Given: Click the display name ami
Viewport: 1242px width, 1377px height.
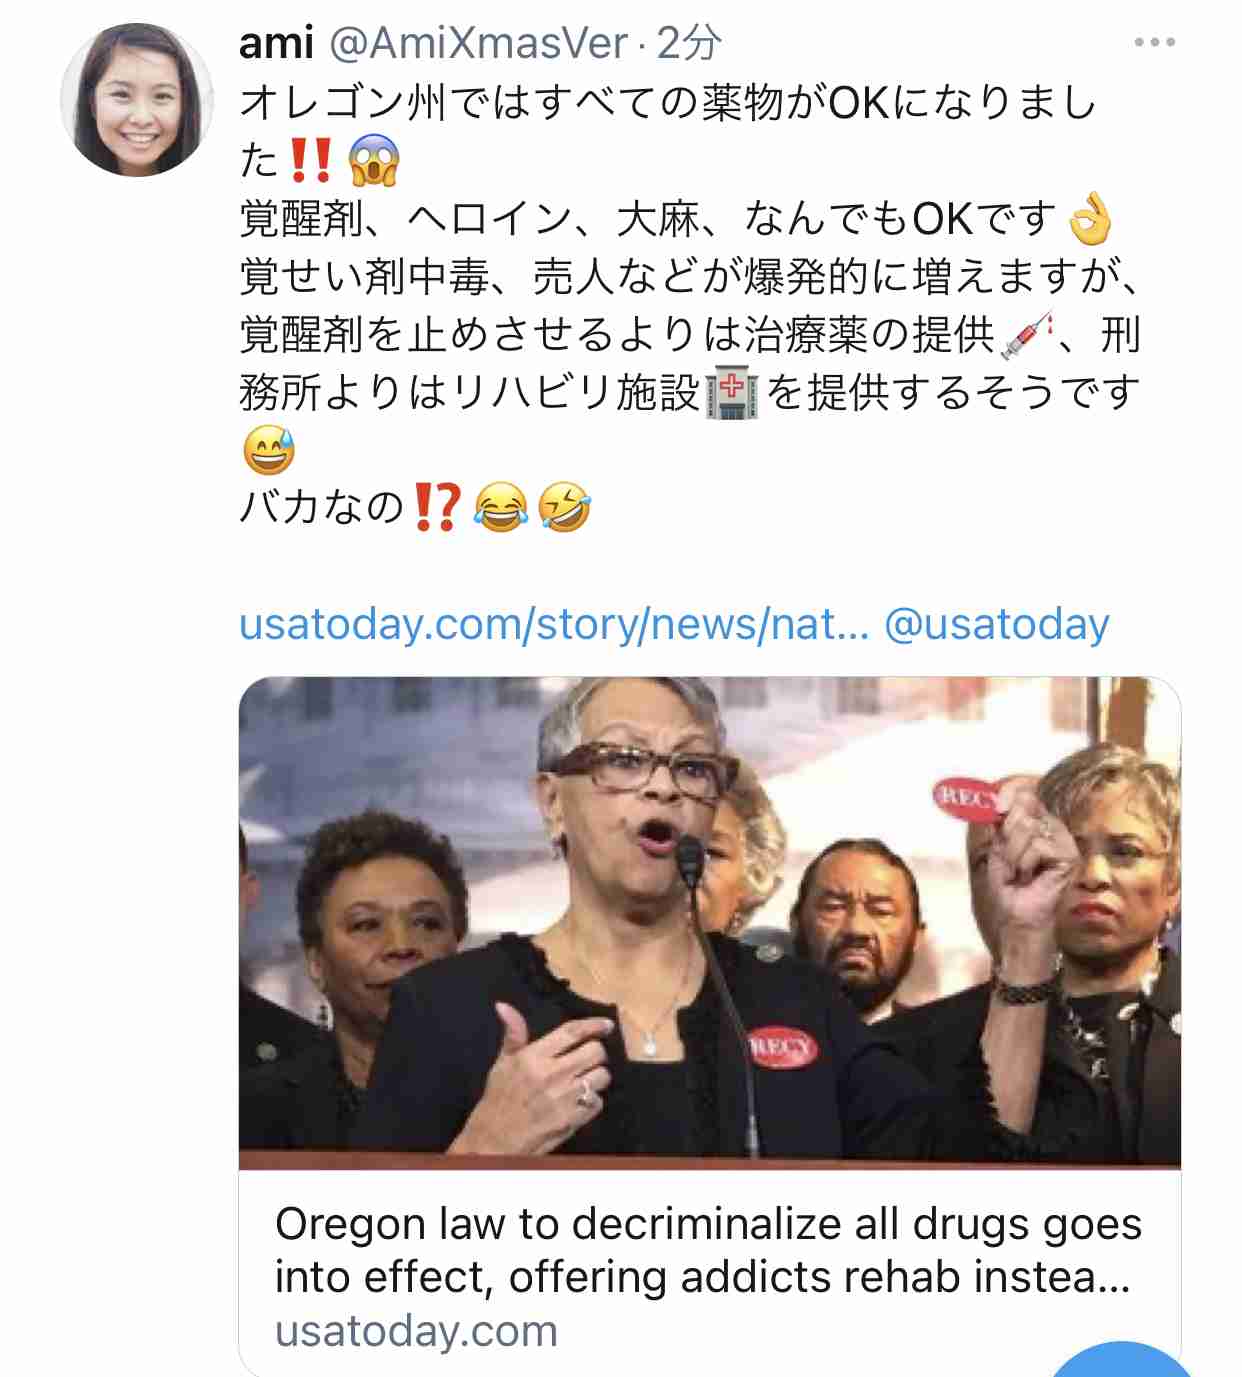Looking at the screenshot, I should pyautogui.click(x=276, y=42).
